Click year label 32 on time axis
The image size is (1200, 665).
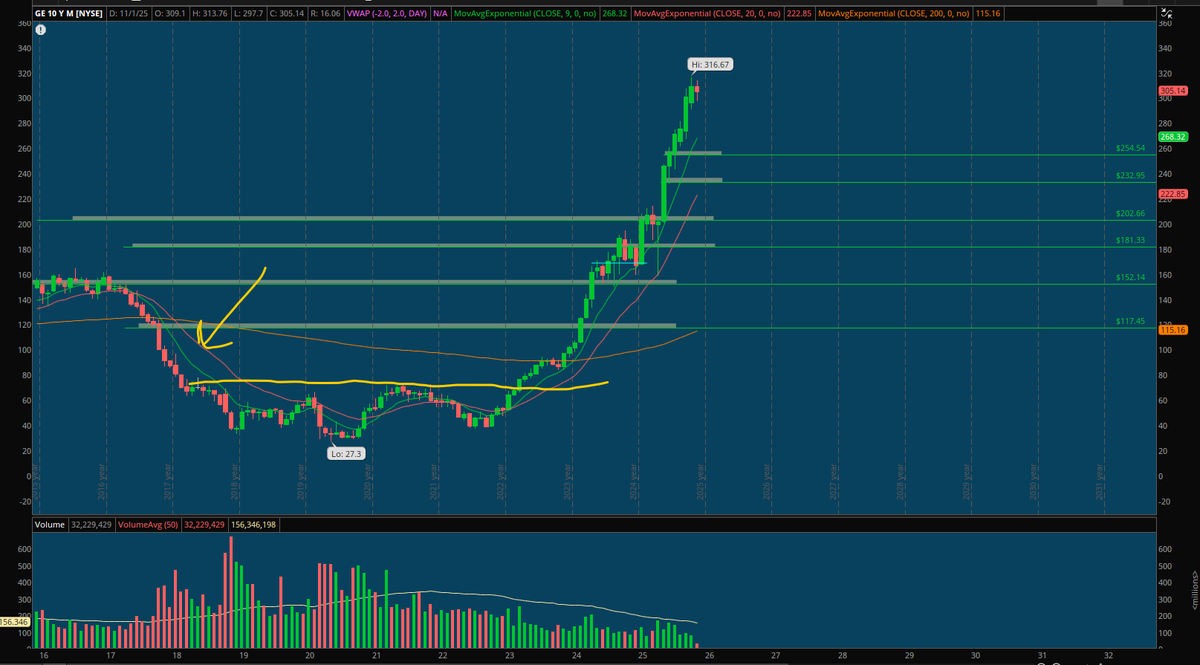1108,655
